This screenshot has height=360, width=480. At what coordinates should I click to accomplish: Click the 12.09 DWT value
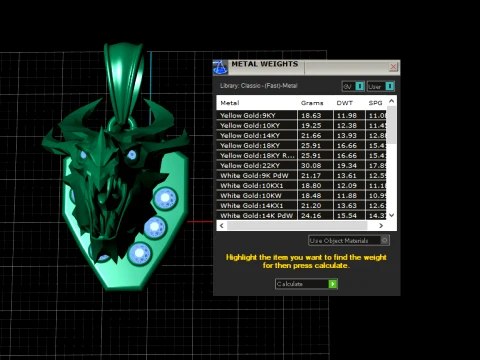[x=347, y=186]
